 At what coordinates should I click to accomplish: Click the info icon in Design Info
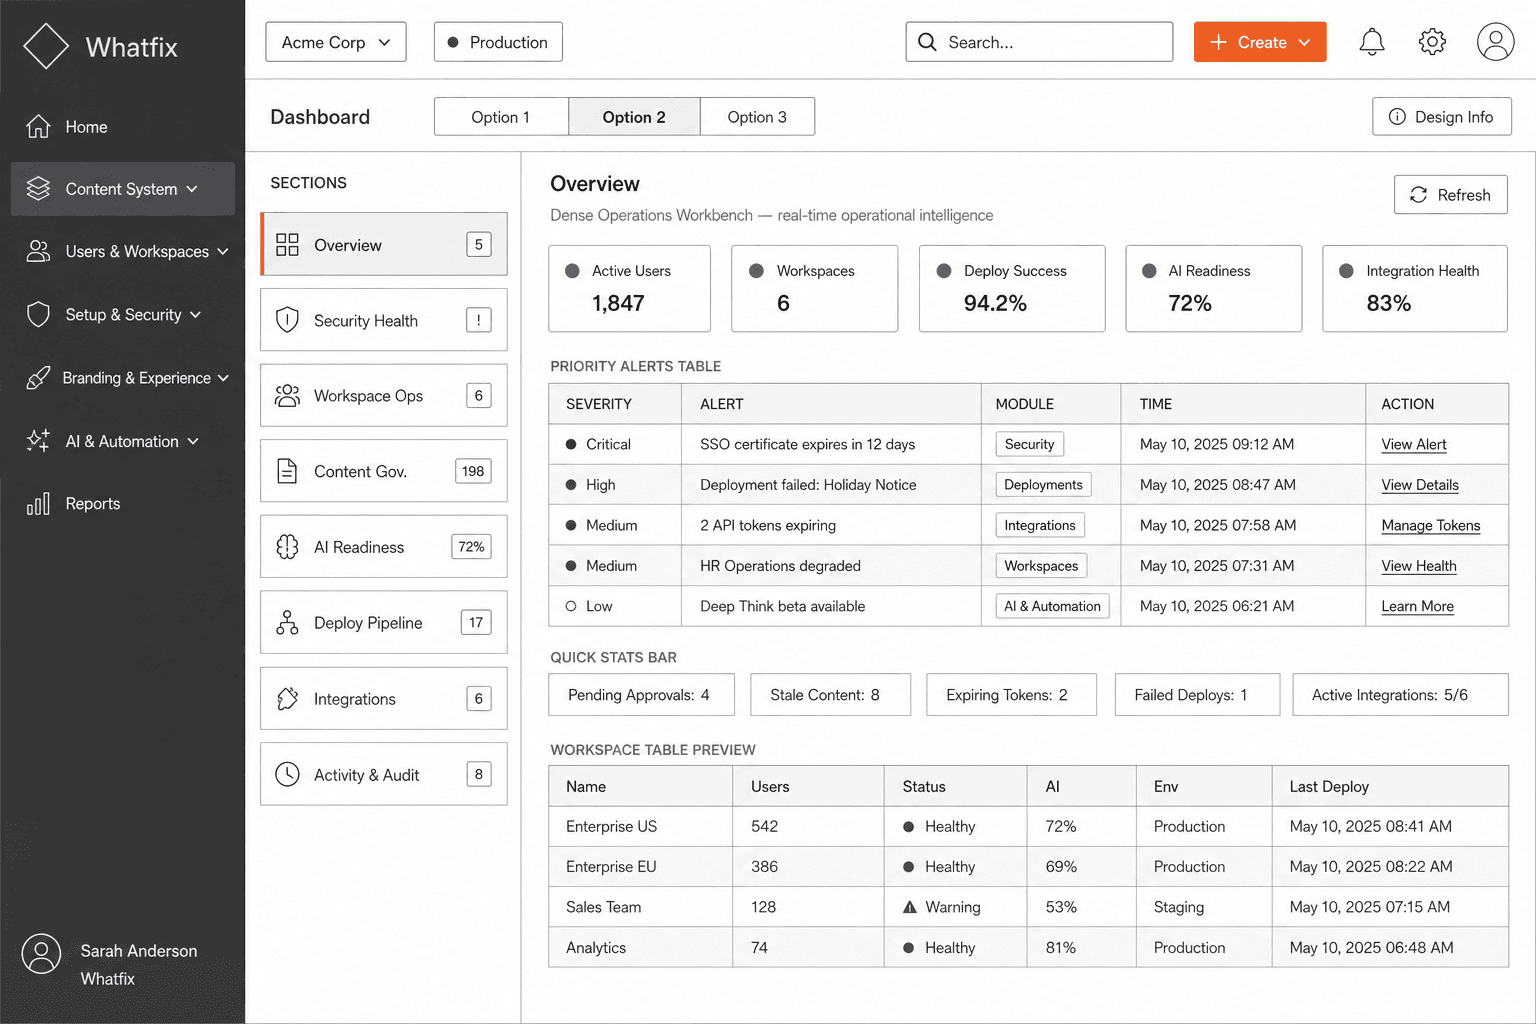tap(1397, 117)
